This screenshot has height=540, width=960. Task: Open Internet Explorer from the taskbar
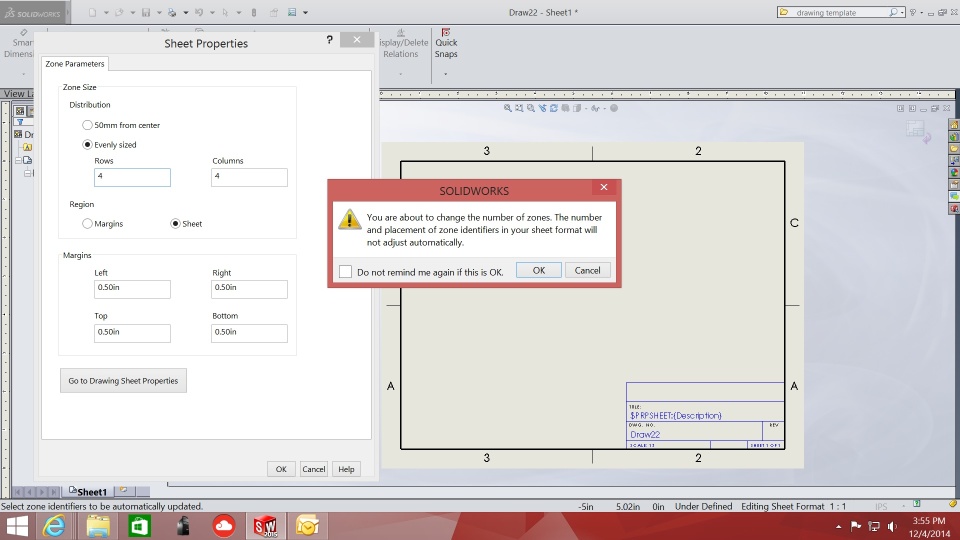[x=54, y=526]
